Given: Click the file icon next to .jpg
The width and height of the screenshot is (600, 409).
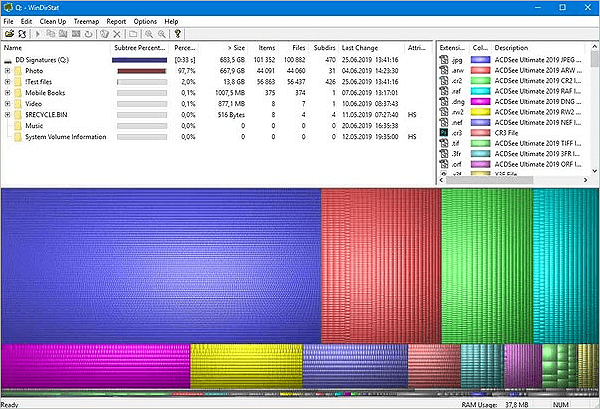Looking at the screenshot, I should (444, 59).
